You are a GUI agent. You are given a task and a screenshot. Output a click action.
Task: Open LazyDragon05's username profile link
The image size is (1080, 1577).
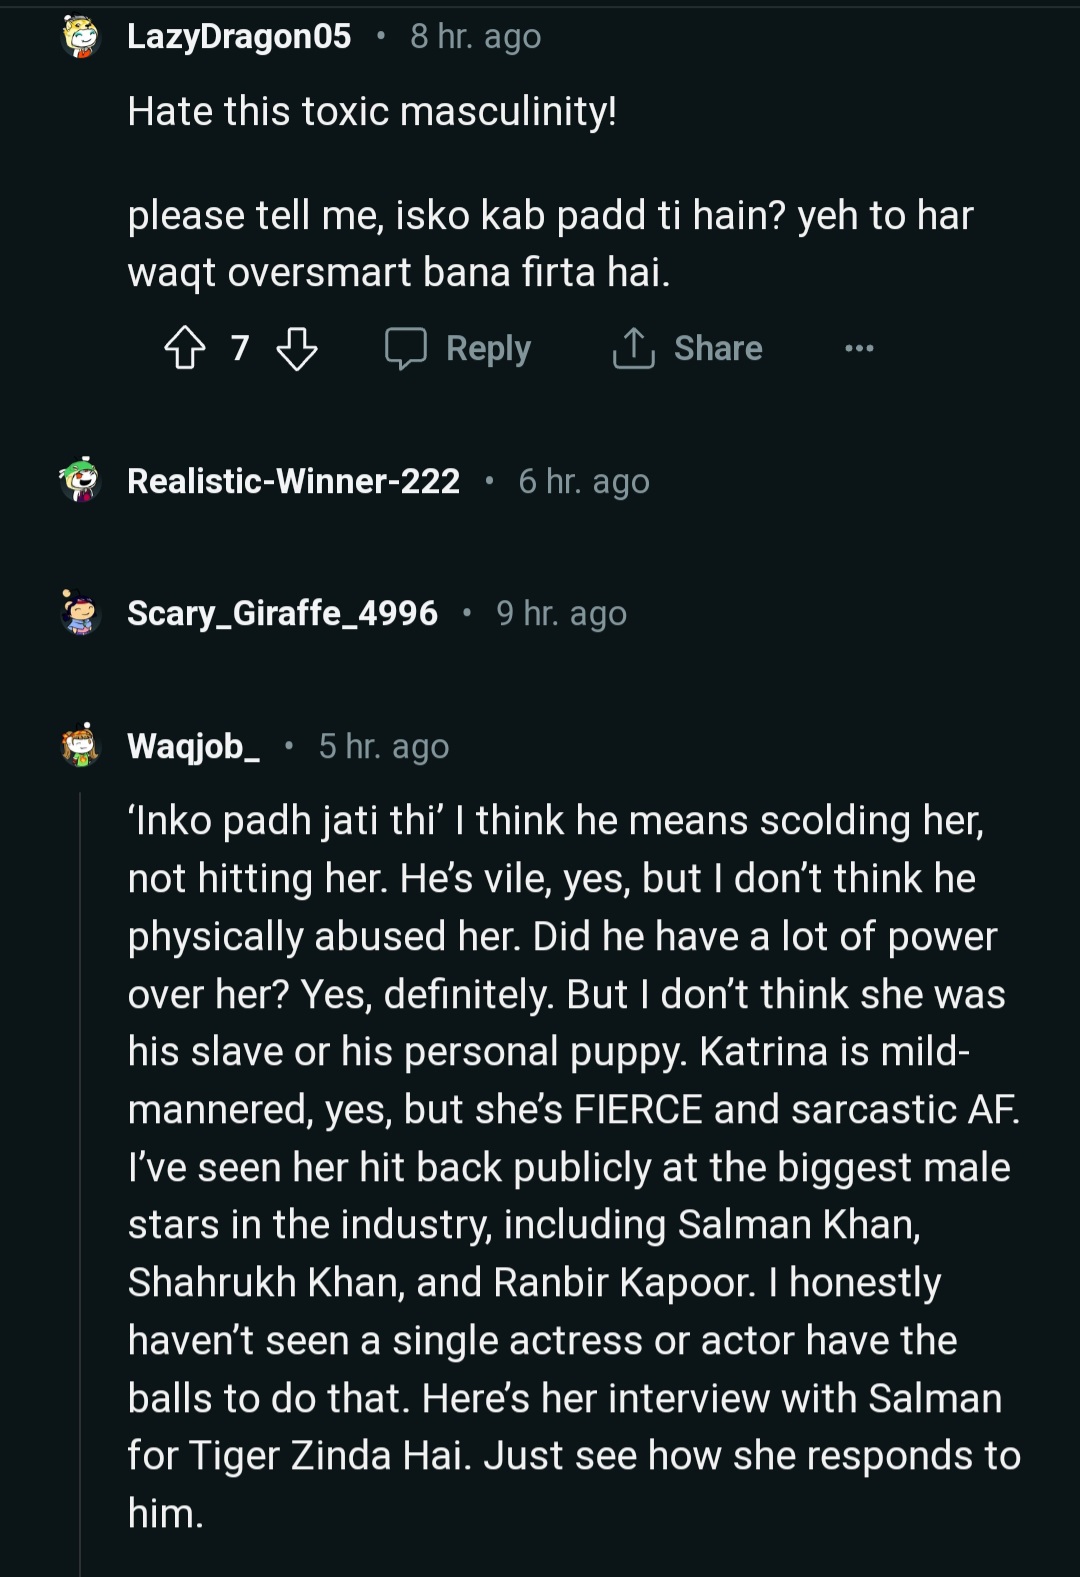[239, 37]
